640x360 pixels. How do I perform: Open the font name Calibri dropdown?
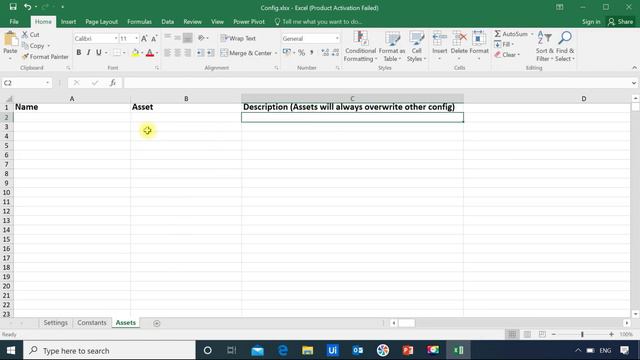[x=116, y=38]
